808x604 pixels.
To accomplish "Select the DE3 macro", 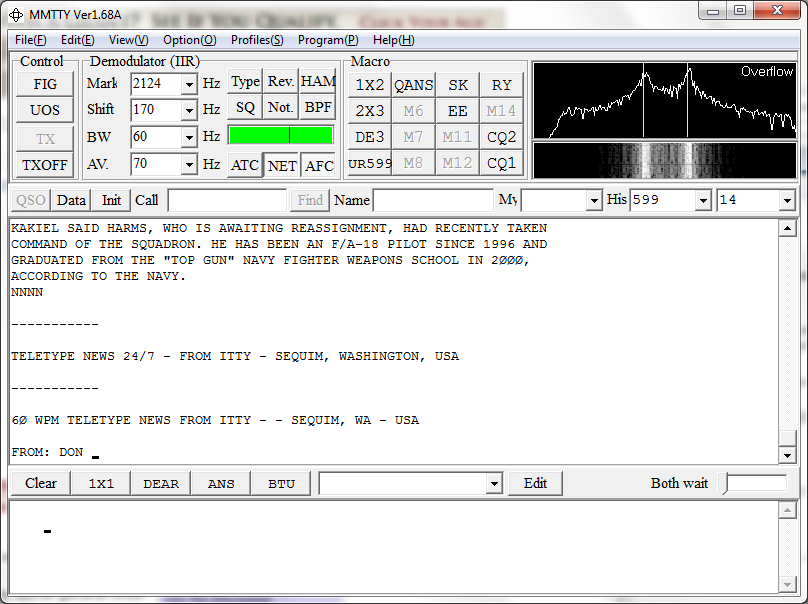I will click(x=369, y=137).
